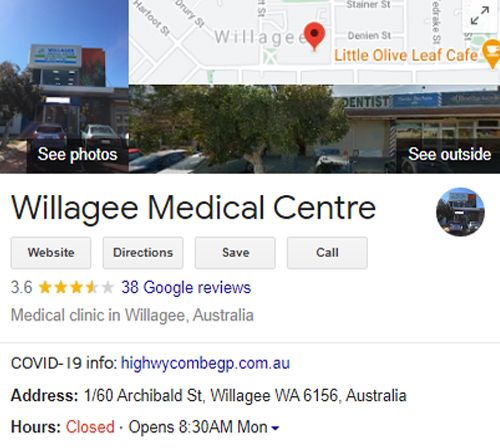The image size is (500, 448).
Task: Click Little Olive Leaf Cafe map label
Action: pyautogui.click(x=406, y=55)
